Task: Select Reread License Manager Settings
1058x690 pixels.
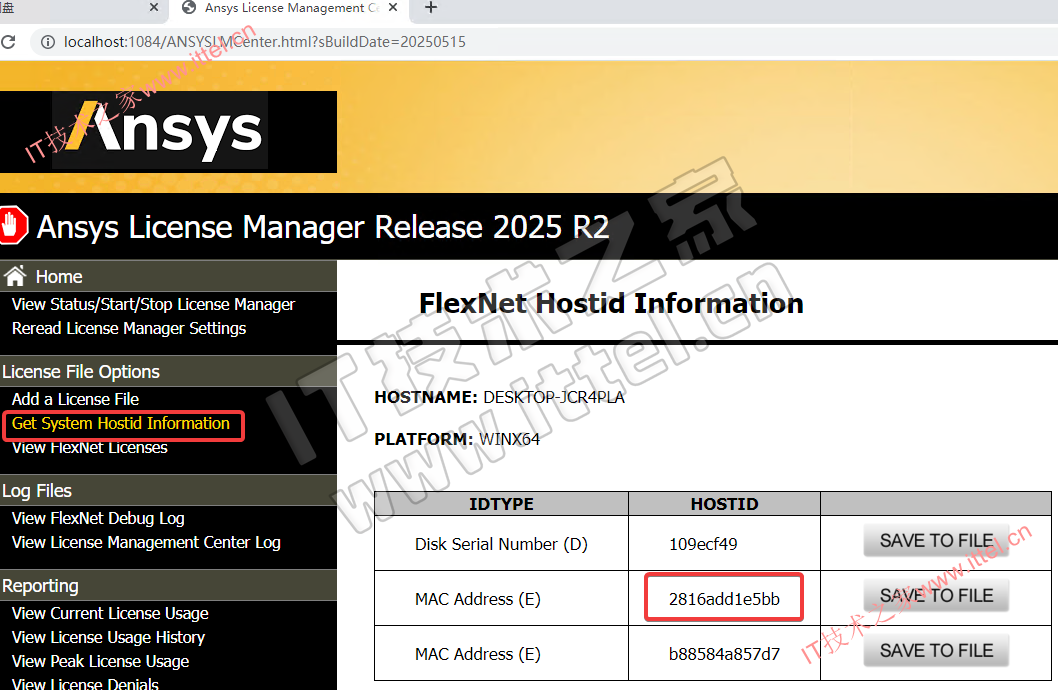Action: click(x=129, y=328)
